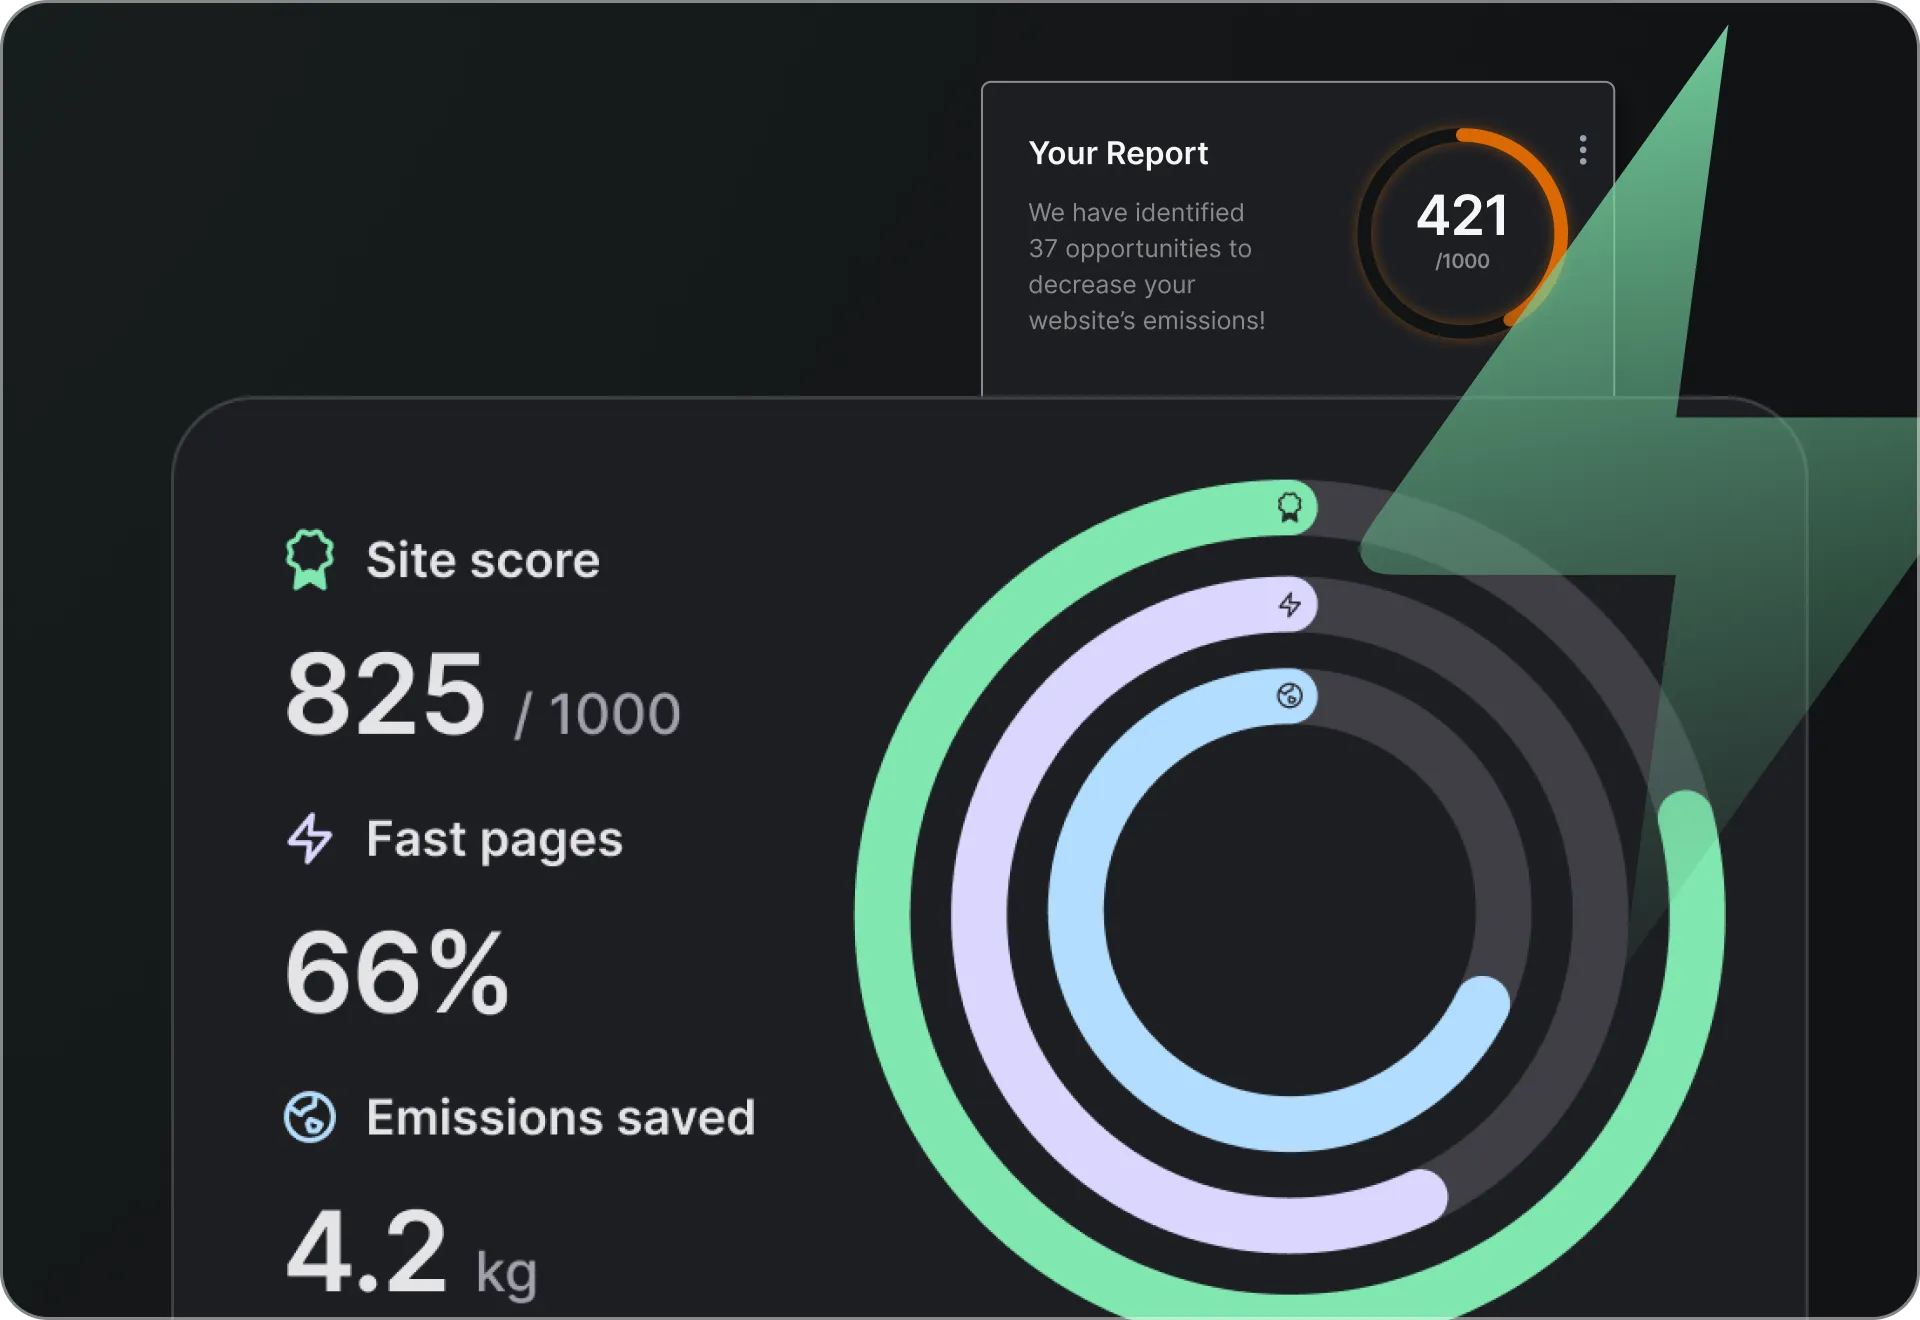Click the Fast pages lightning bolt icon
The height and width of the screenshot is (1320, 1920).
309,838
